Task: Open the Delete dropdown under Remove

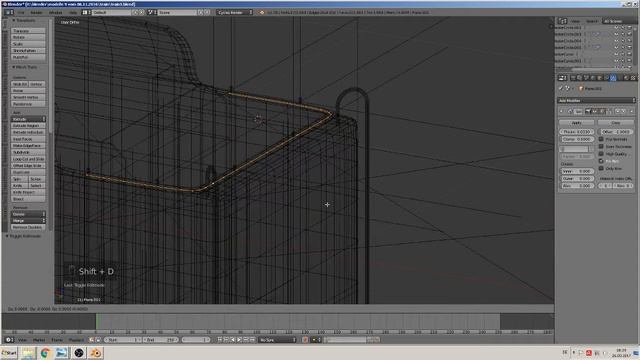Action: click(x=28, y=214)
